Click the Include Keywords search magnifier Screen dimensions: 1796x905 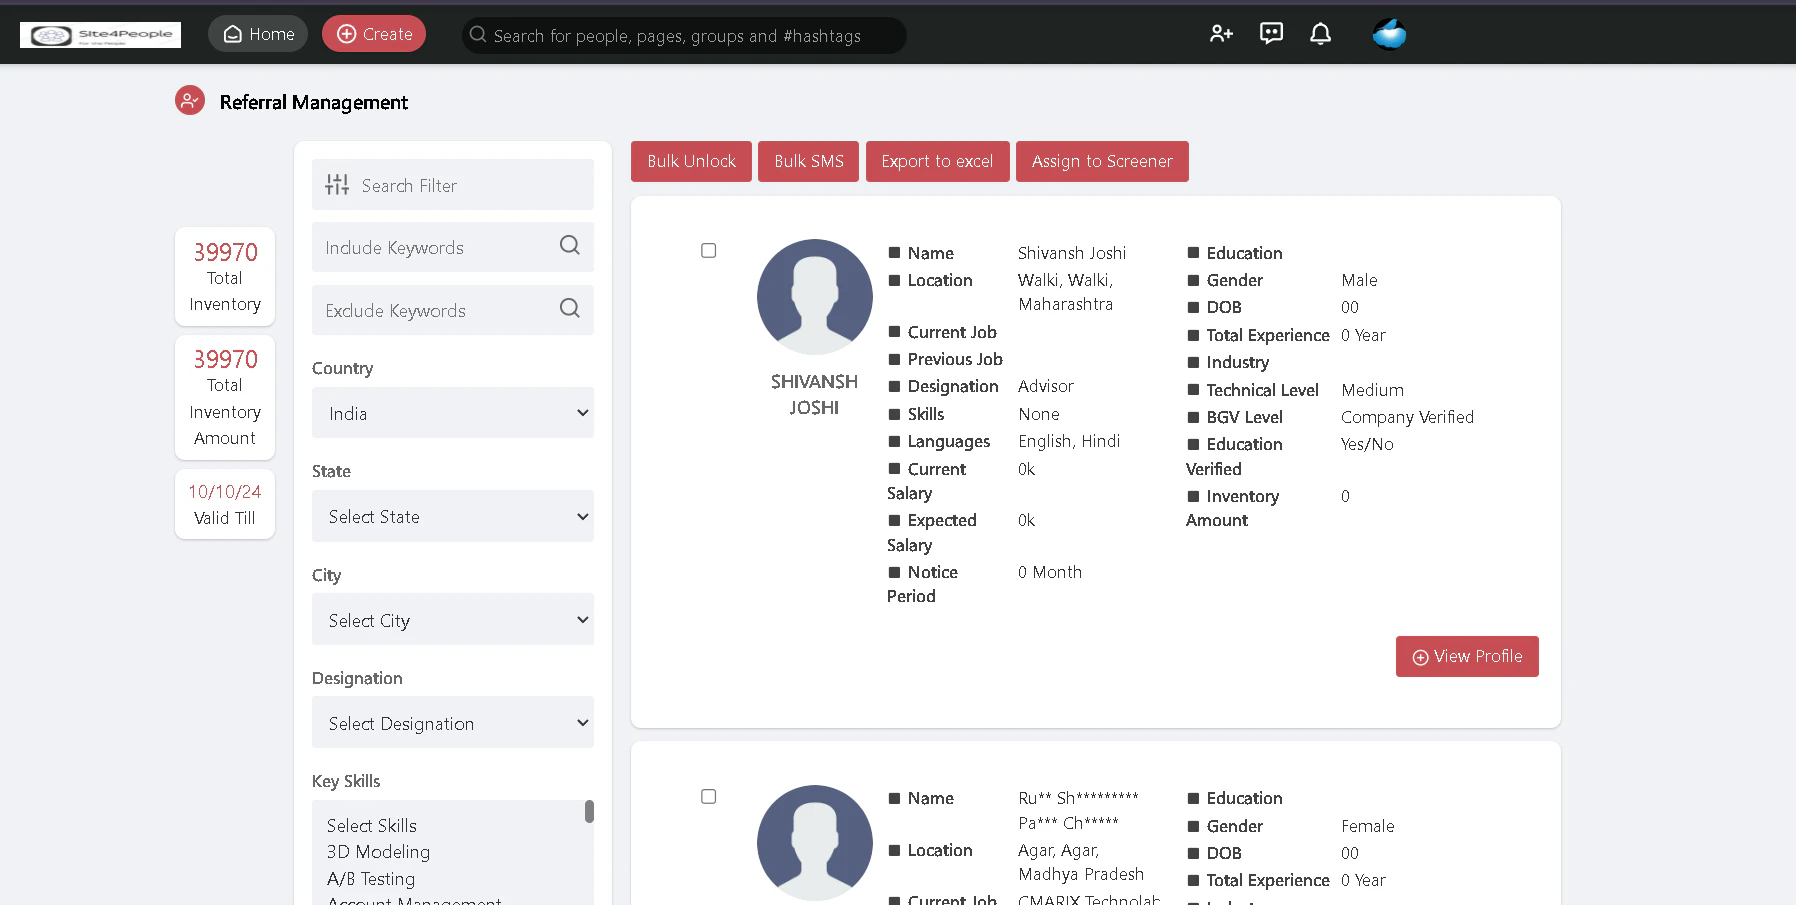[x=569, y=245]
